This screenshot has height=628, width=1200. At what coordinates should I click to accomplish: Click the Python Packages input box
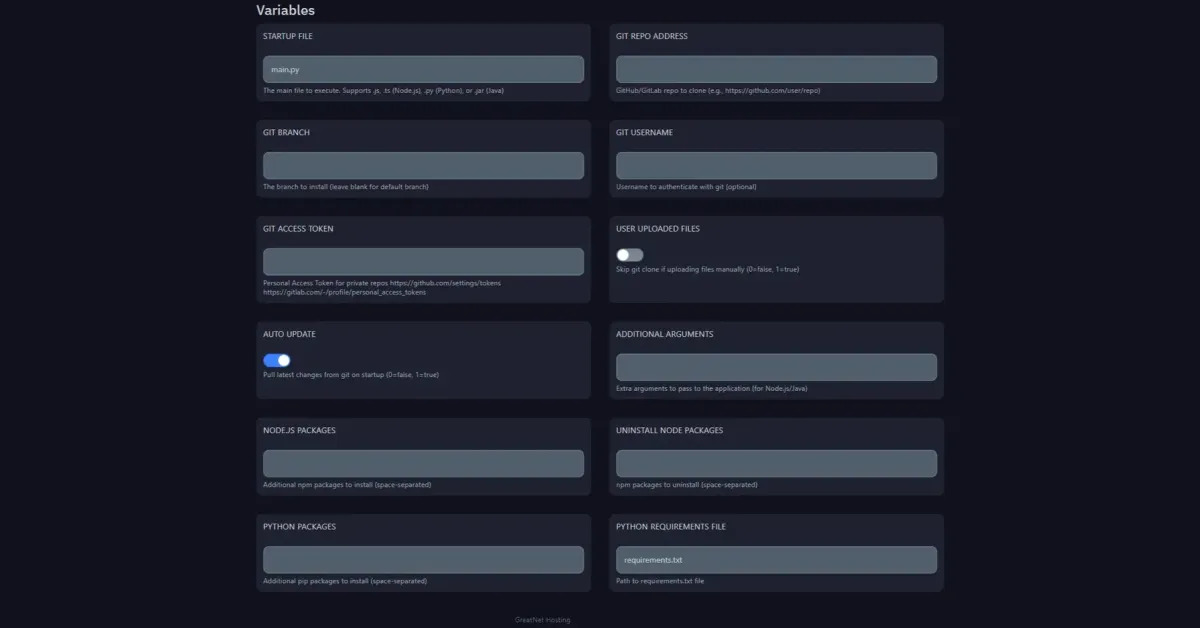[423, 559]
